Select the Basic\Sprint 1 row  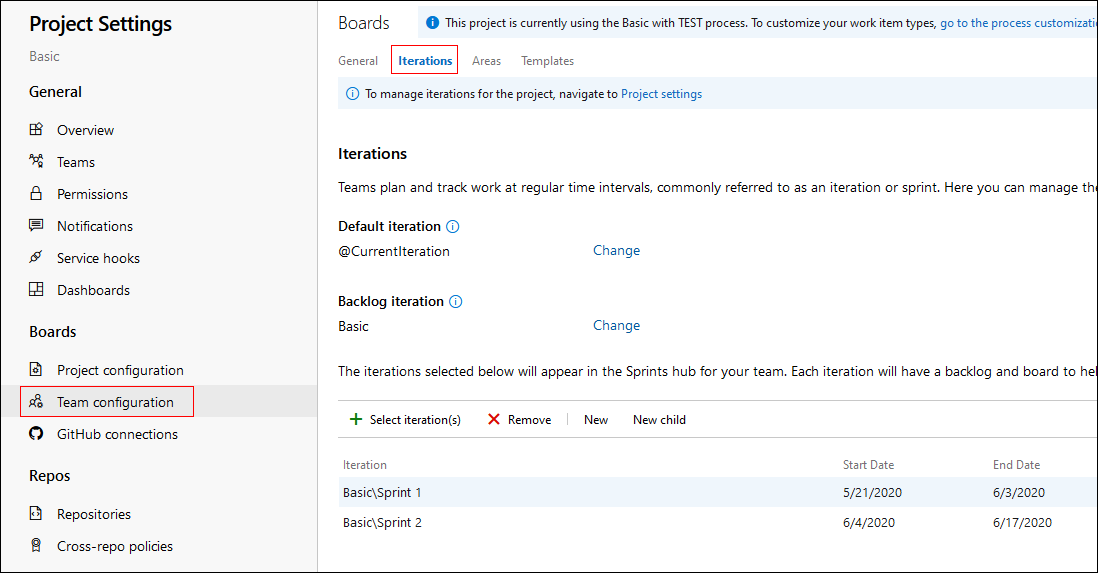click(x=718, y=492)
